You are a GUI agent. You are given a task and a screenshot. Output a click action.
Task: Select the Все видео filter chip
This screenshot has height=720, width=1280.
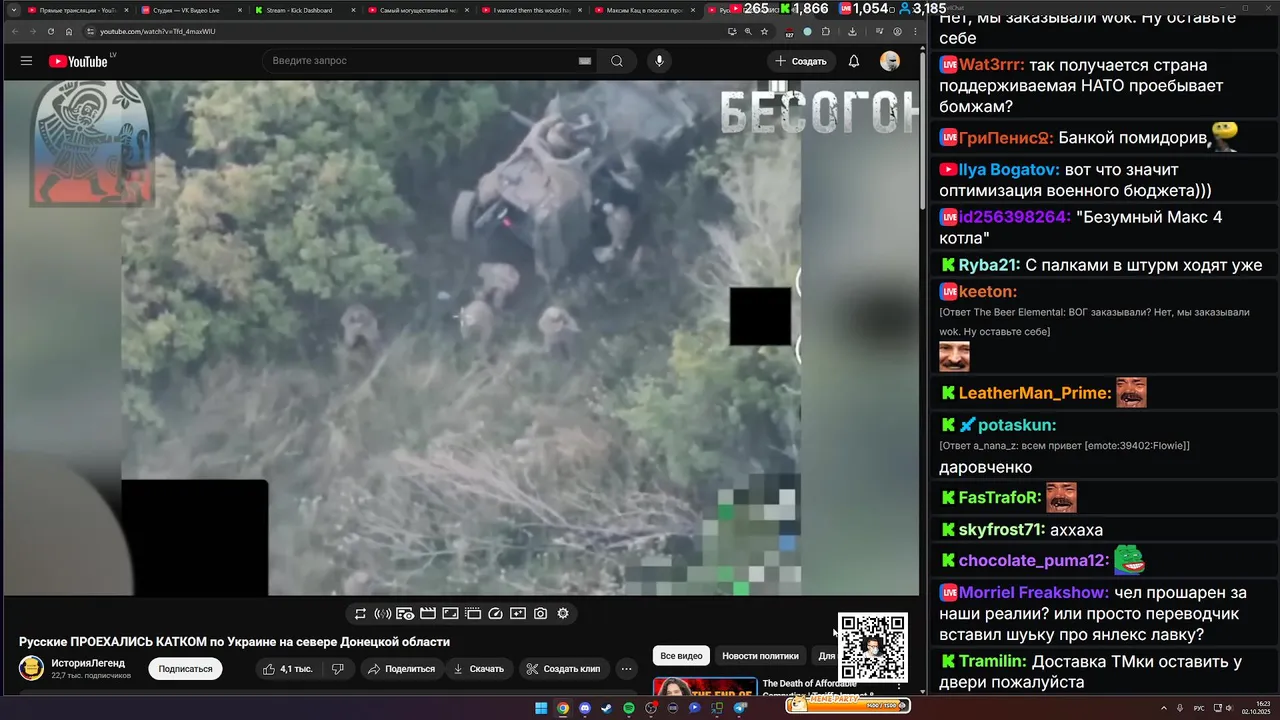click(x=682, y=656)
